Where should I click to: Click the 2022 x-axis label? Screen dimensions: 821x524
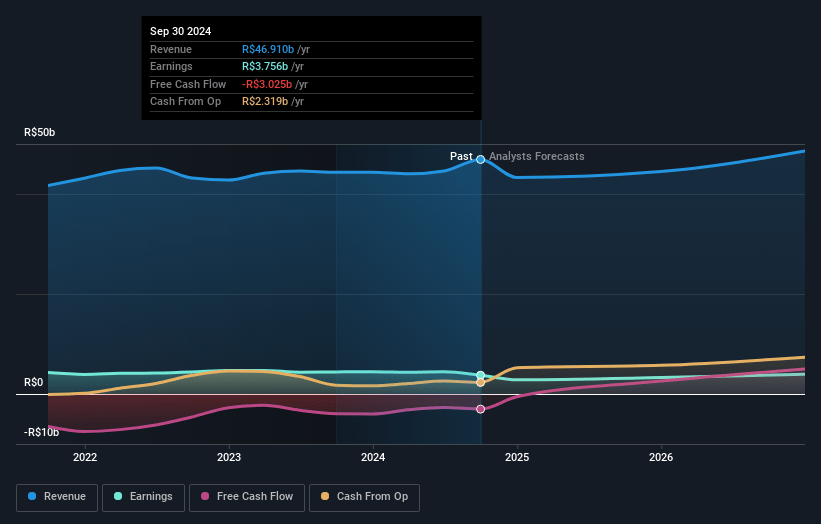click(85, 457)
